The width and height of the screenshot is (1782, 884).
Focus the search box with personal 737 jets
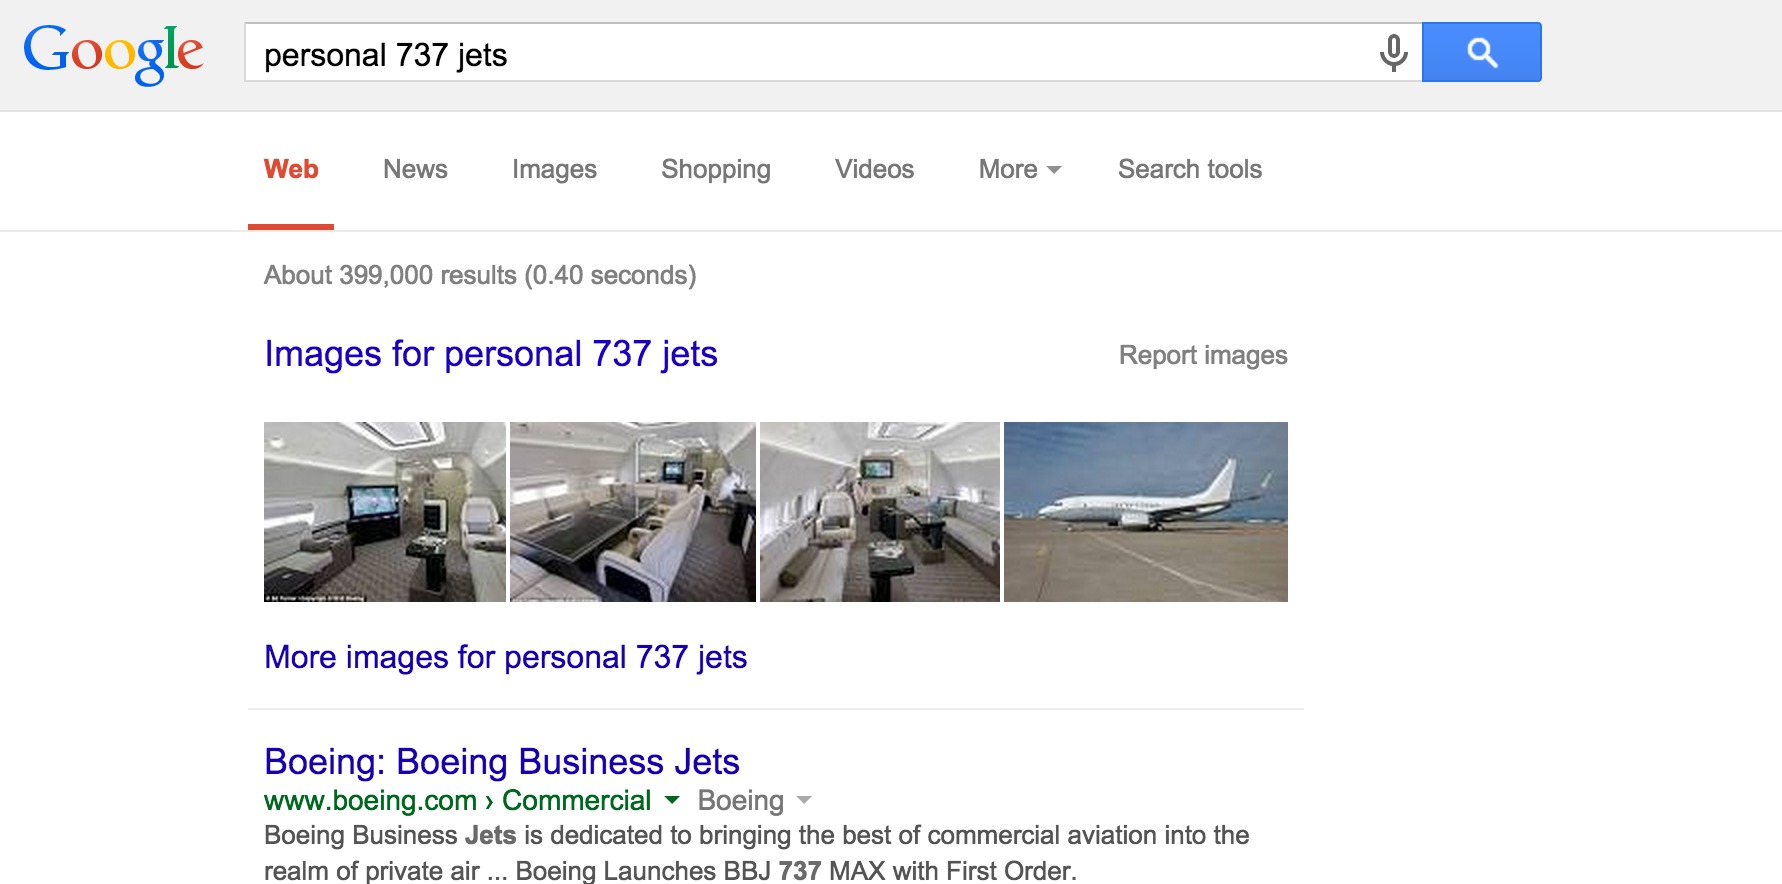(x=810, y=53)
